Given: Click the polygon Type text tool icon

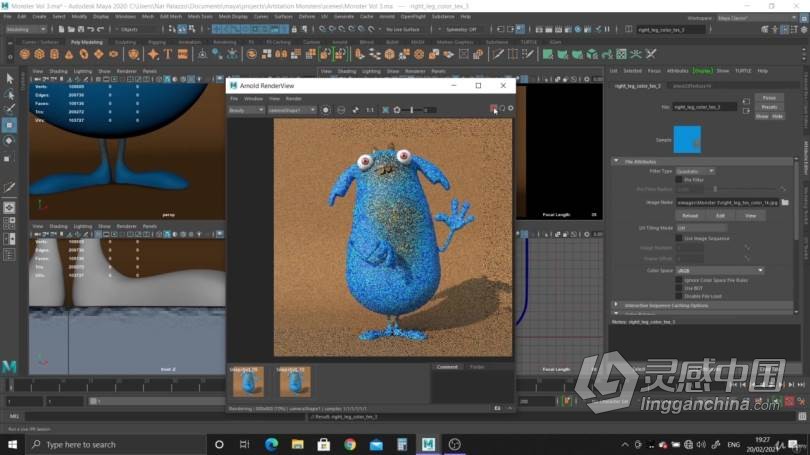Looking at the screenshot, I should (168, 54).
